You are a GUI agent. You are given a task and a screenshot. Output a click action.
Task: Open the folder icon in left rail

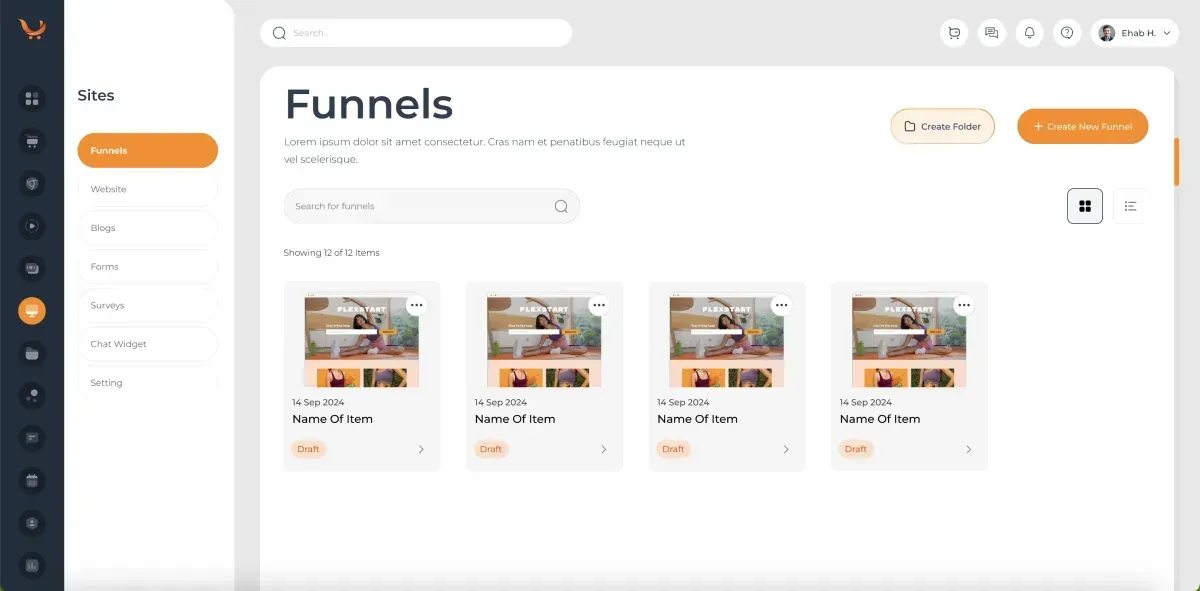[32, 353]
